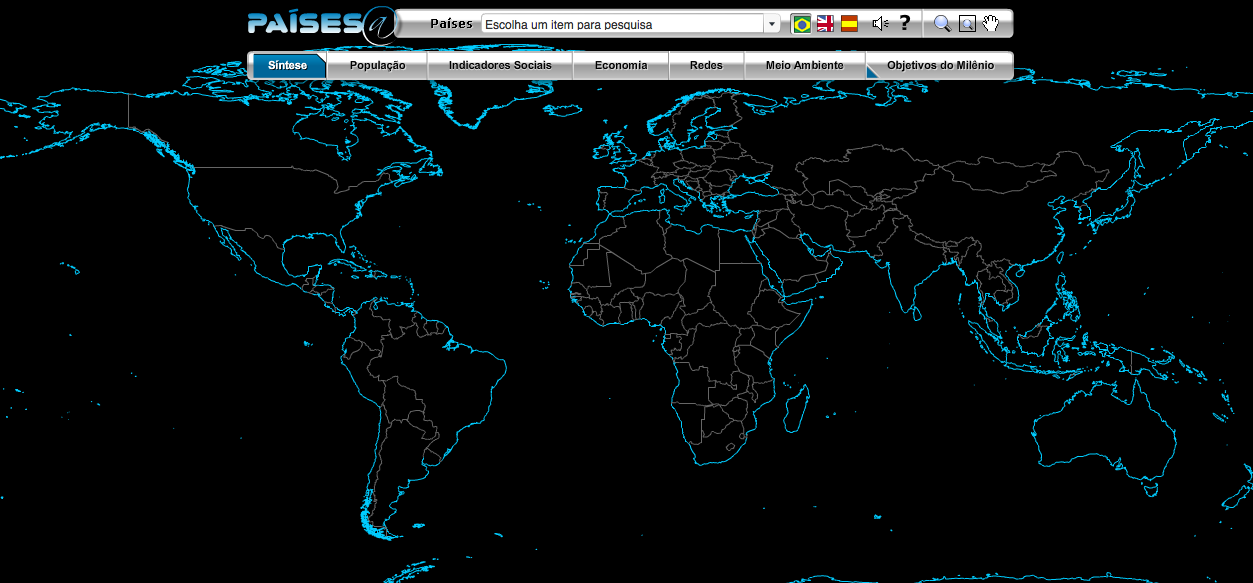1253x583 pixels.
Task: Select Portuguese via the Brazilian flag icon
Action: coord(801,23)
